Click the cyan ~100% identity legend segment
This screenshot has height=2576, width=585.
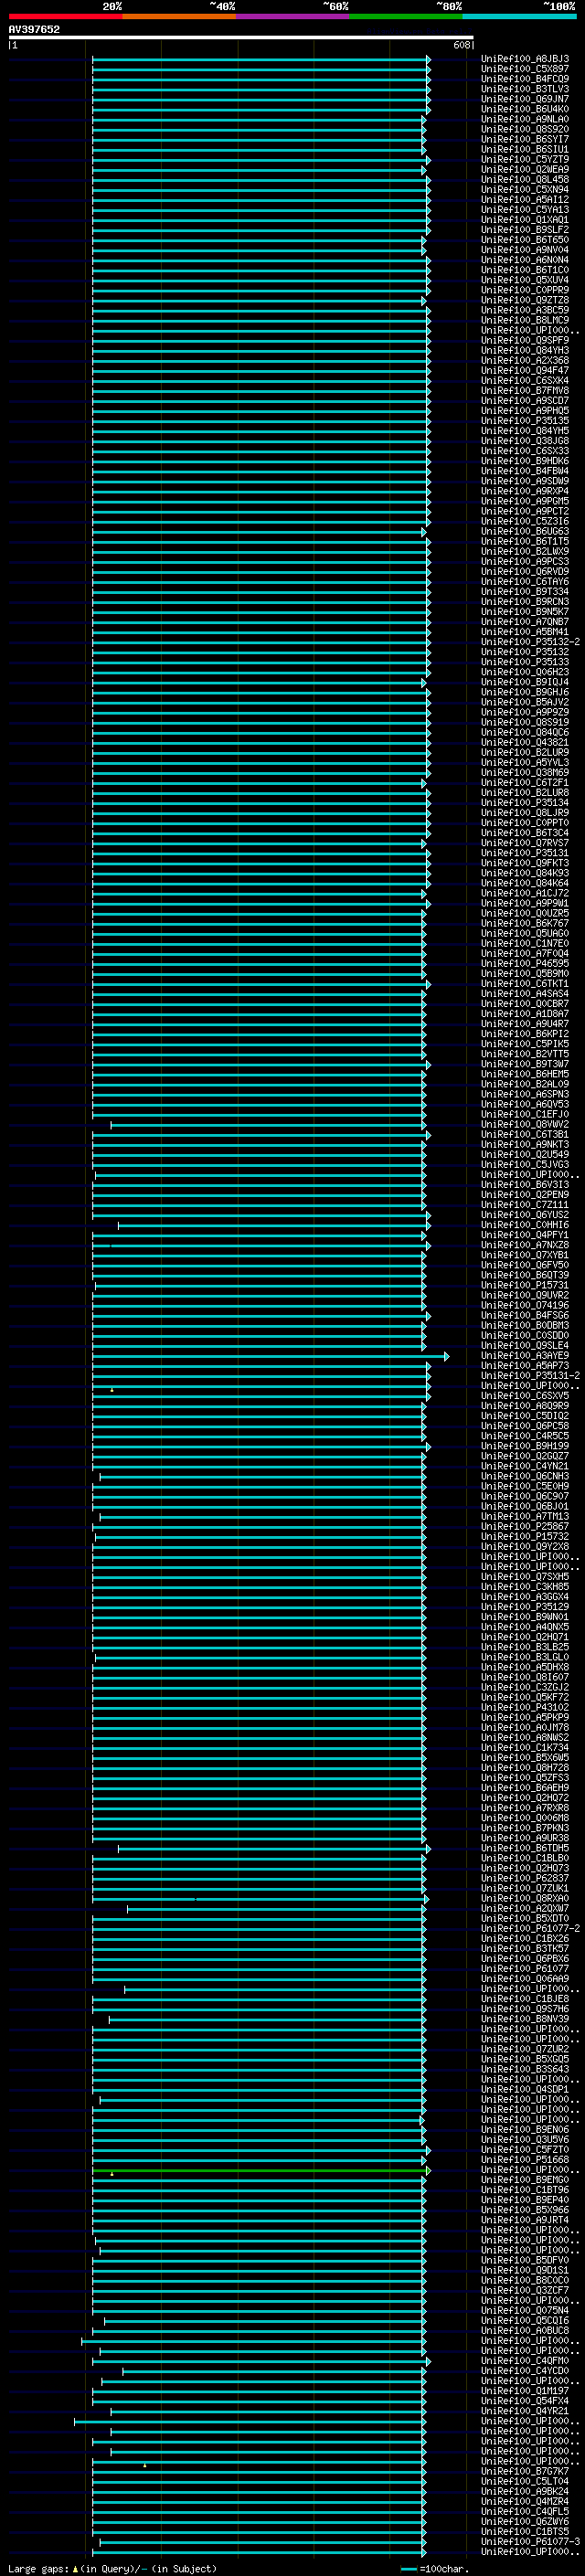point(519,16)
